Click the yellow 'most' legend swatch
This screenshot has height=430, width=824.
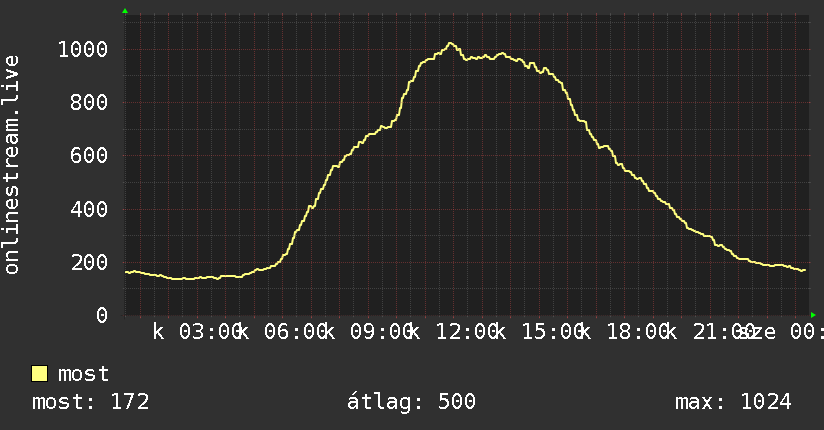click(39, 374)
